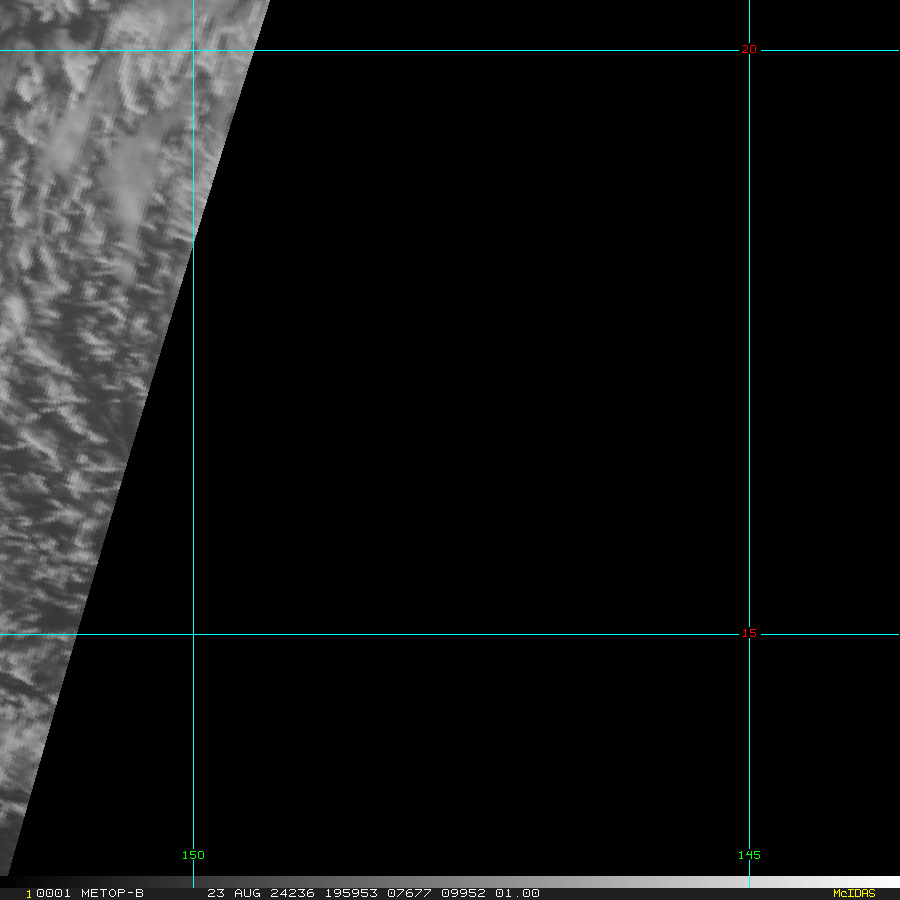Click the 23 AUG date text
900x900 pixels.
coord(234,893)
